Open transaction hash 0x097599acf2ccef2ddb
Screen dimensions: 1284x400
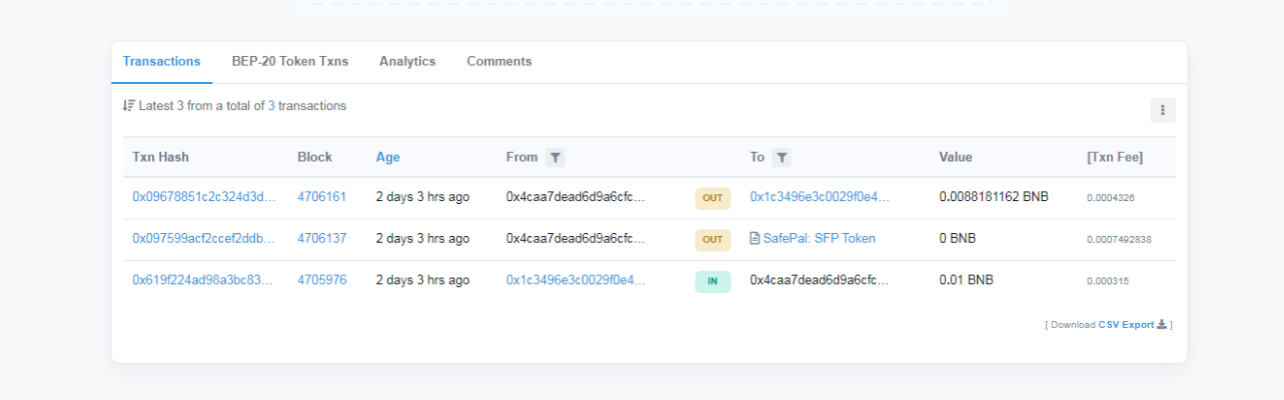tap(203, 239)
